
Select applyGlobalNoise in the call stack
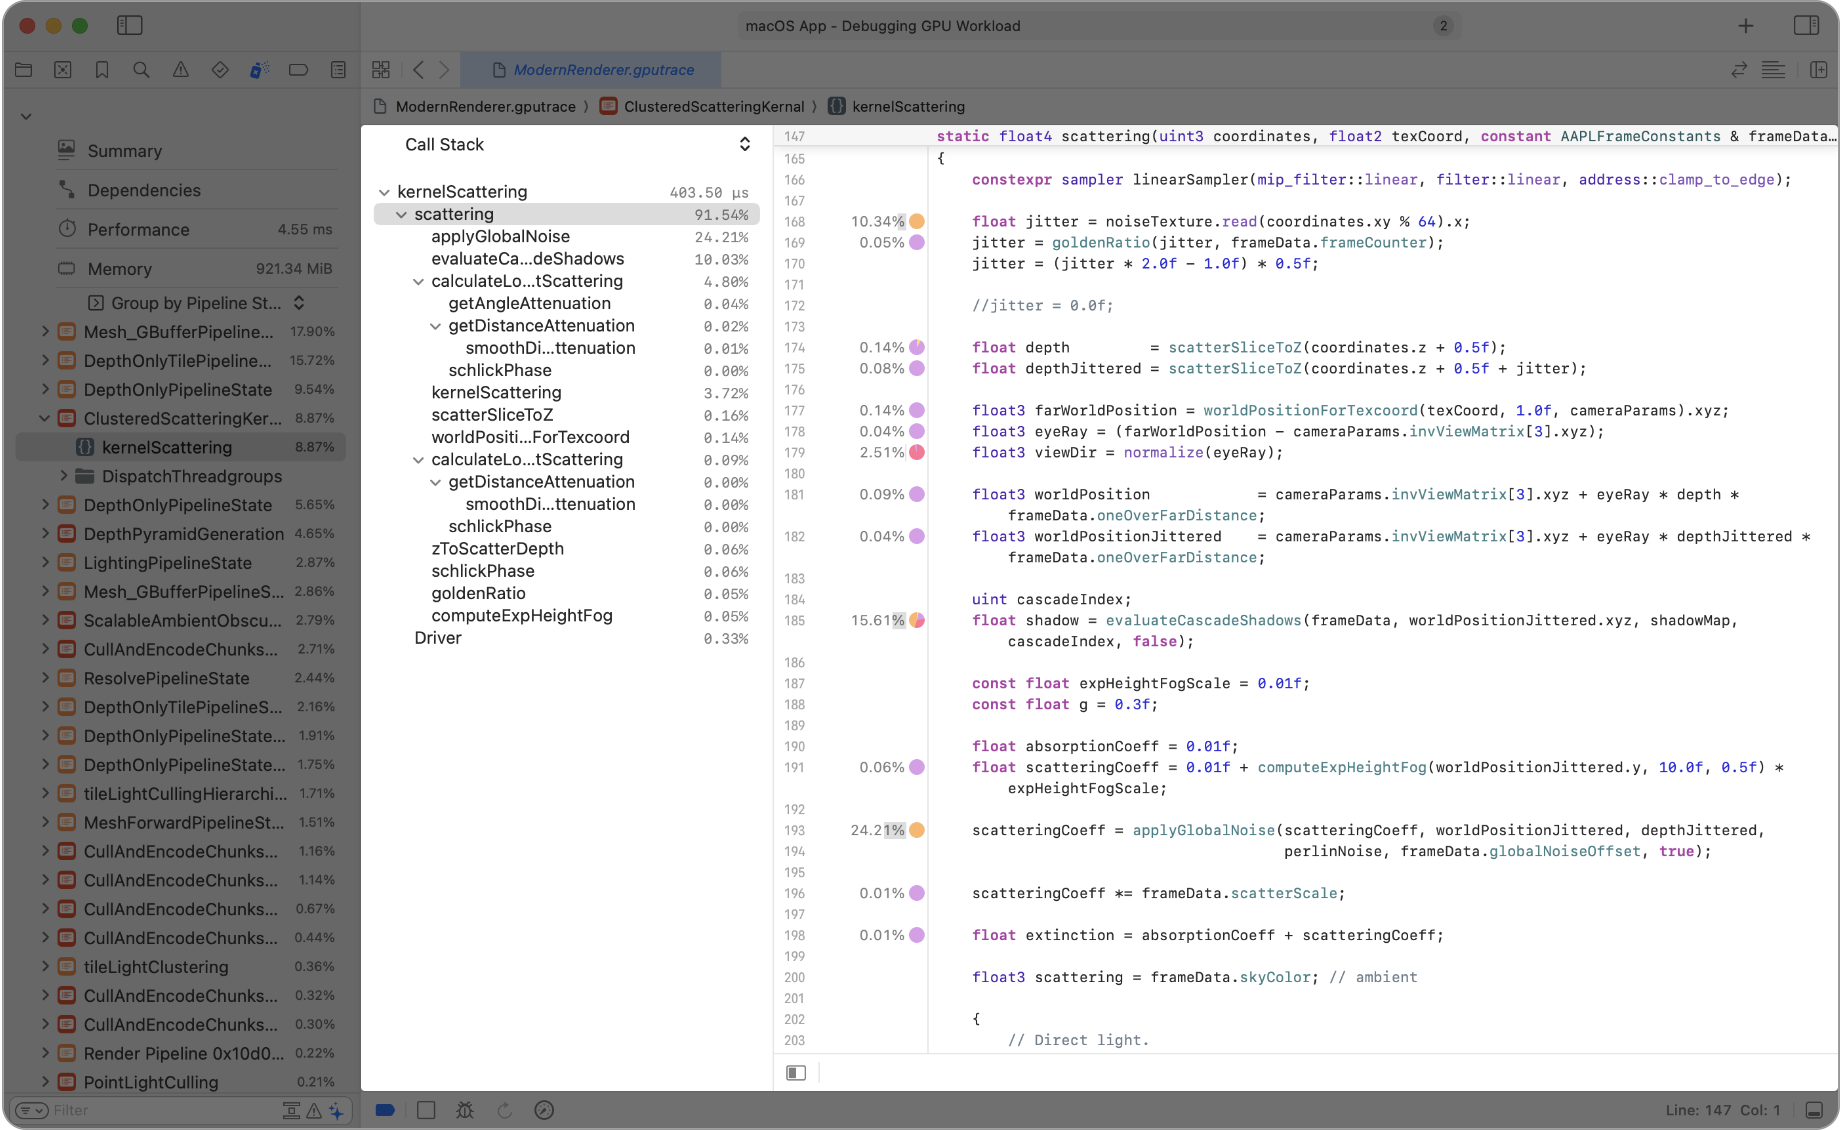[x=500, y=237]
